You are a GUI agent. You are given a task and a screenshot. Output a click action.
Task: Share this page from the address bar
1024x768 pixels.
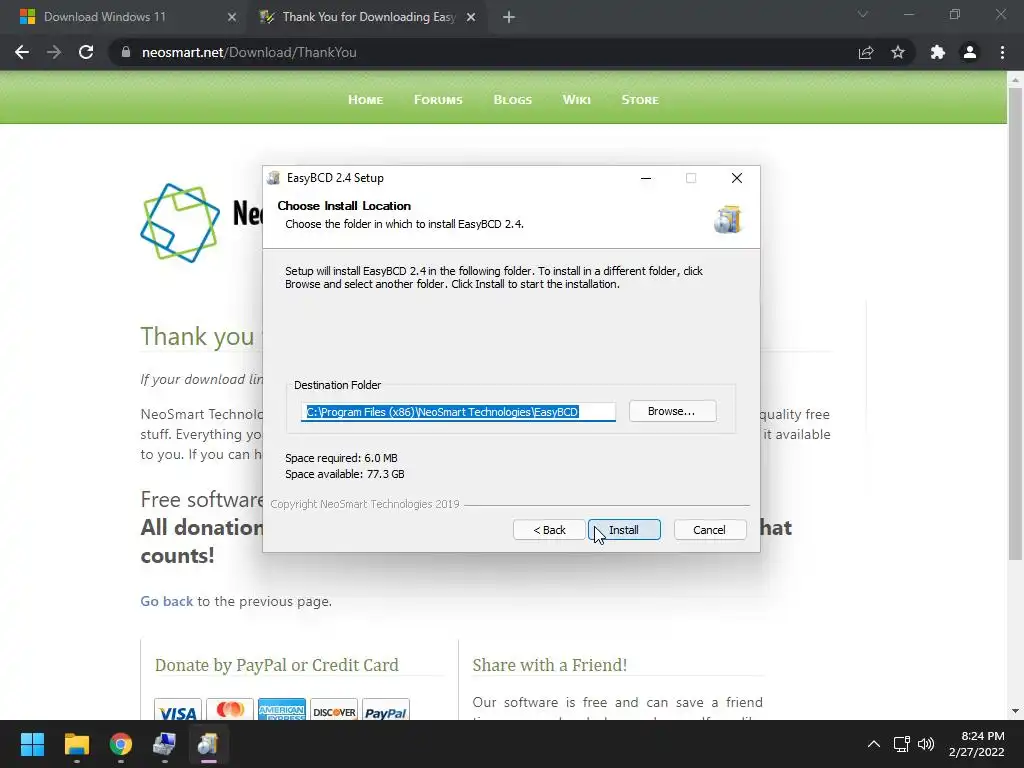tap(866, 52)
